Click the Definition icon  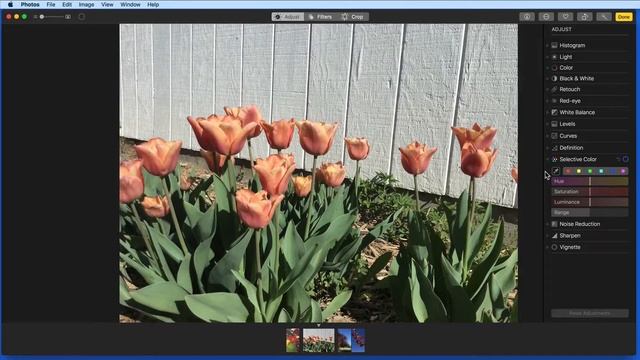point(554,148)
